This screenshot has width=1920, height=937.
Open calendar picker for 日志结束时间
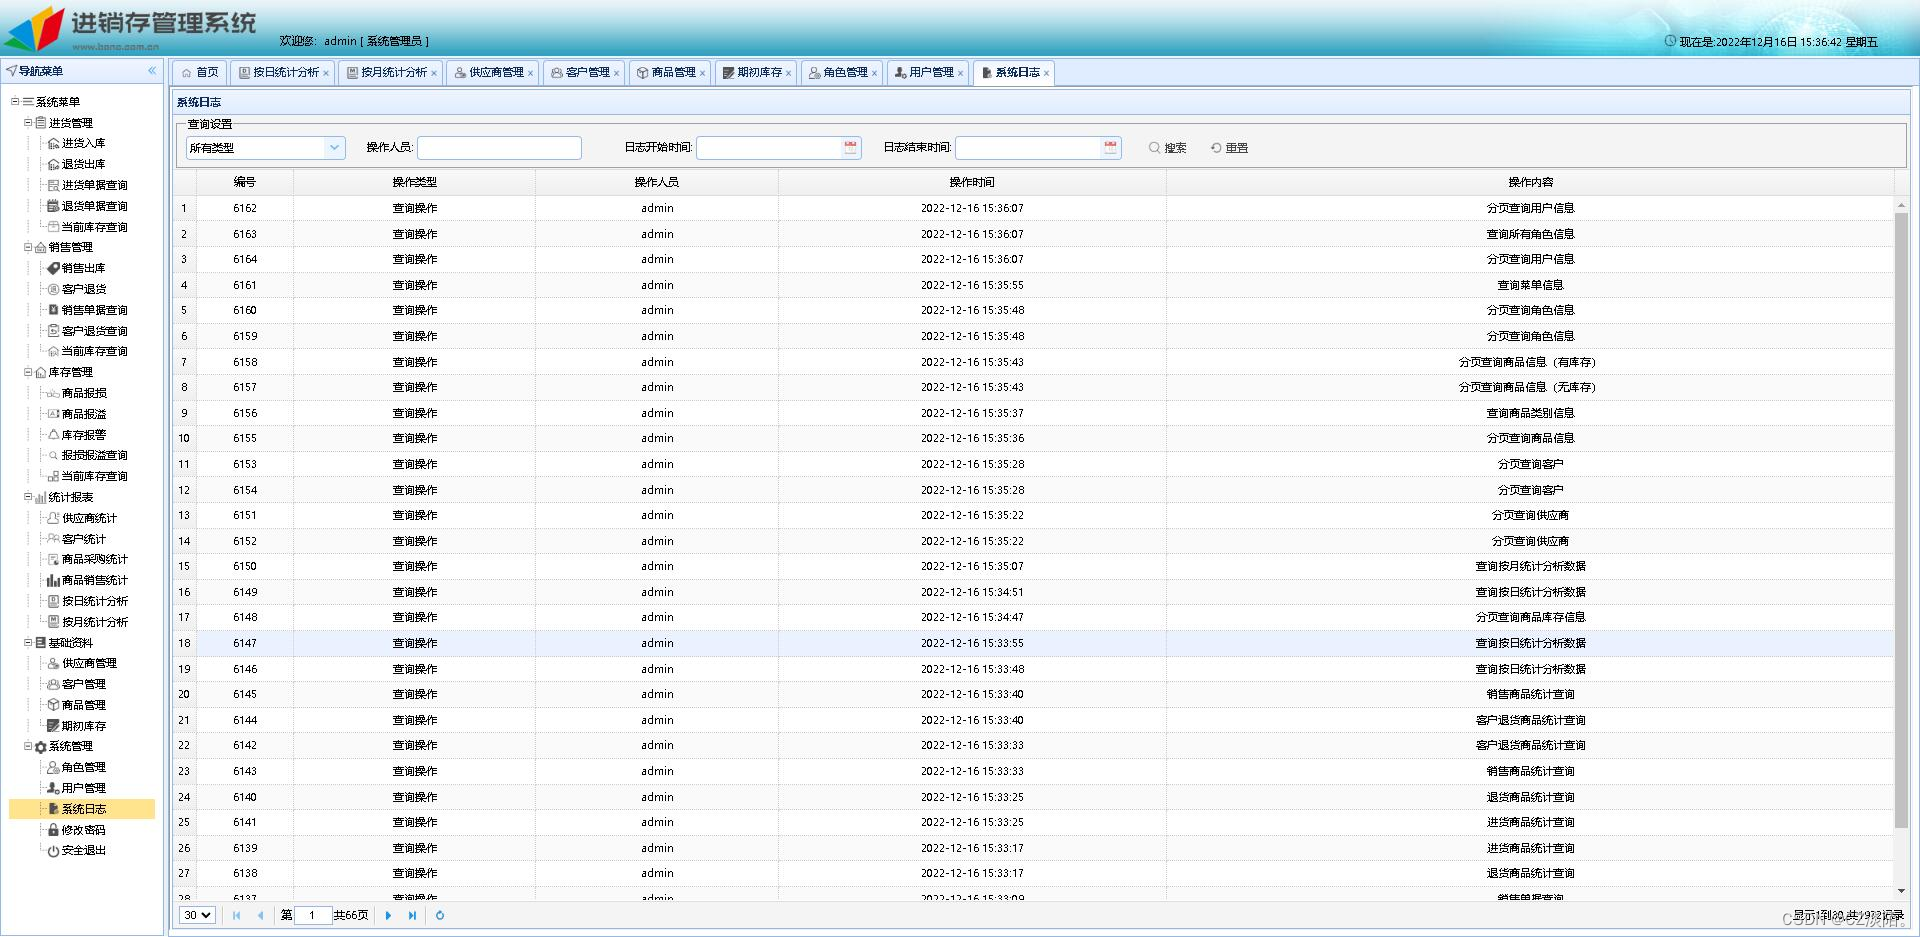1110,148
